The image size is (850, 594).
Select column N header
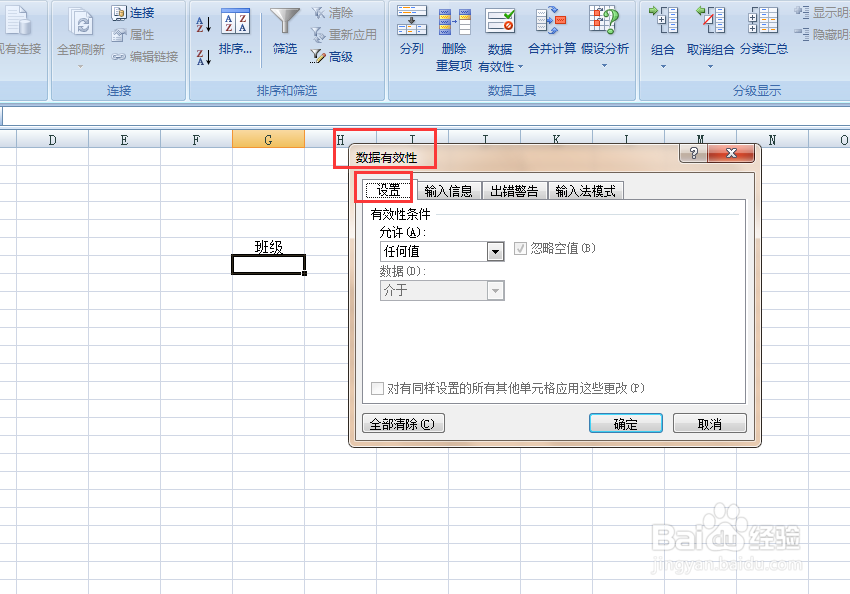pyautogui.click(x=772, y=140)
